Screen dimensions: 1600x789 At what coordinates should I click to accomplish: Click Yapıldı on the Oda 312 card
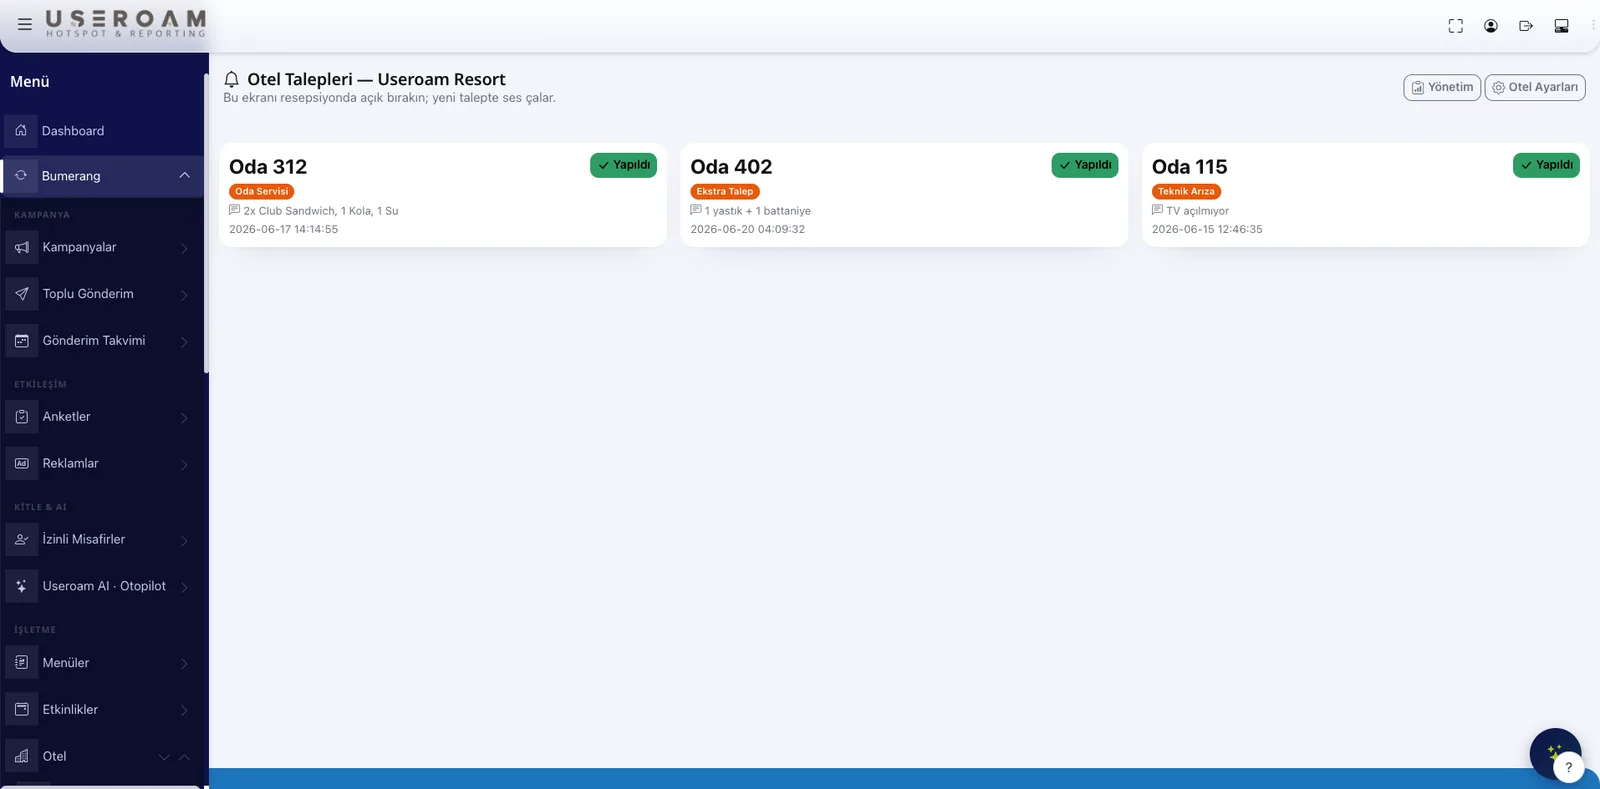coord(623,165)
